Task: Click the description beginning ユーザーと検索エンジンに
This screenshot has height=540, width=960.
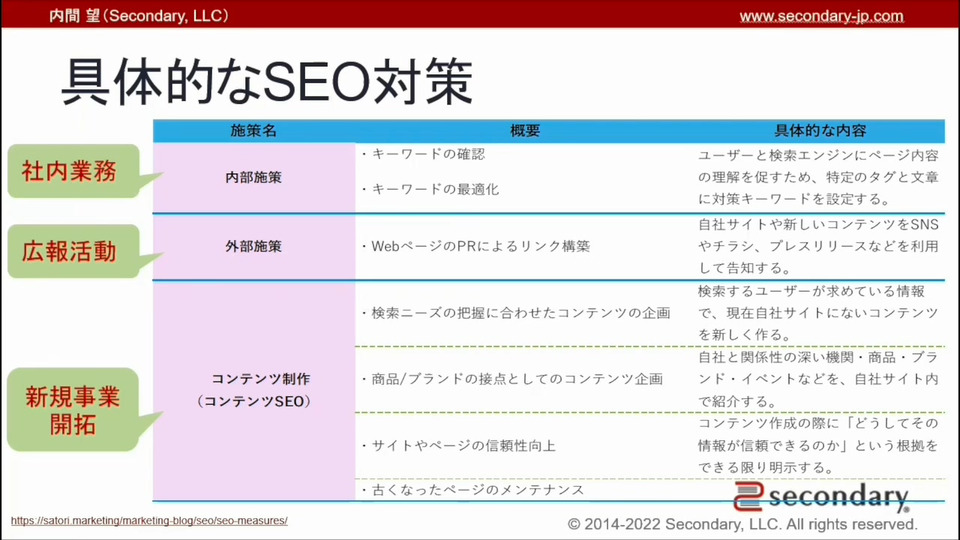Action: pyautogui.click(x=818, y=177)
